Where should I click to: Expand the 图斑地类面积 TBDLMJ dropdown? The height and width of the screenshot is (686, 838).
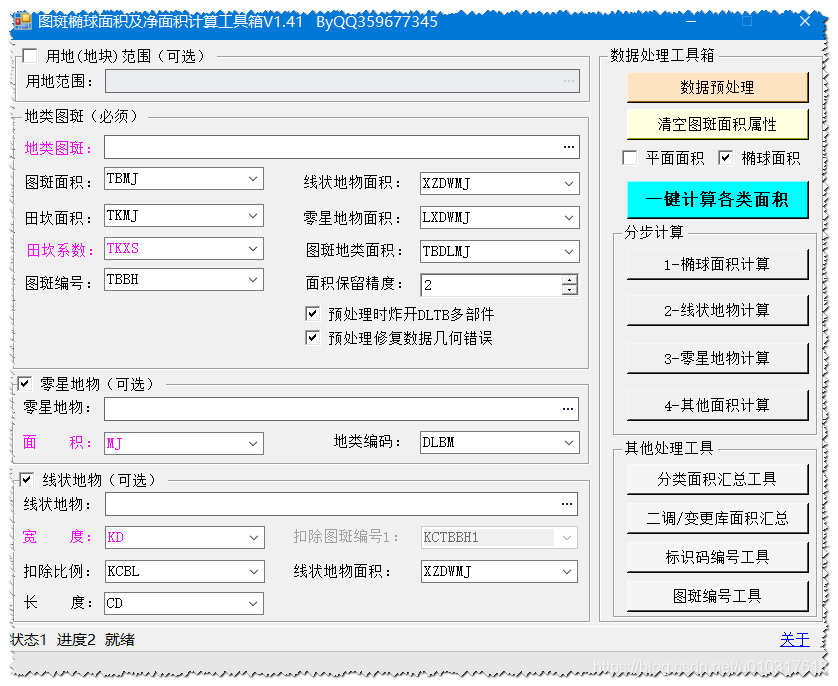pyautogui.click(x=569, y=252)
